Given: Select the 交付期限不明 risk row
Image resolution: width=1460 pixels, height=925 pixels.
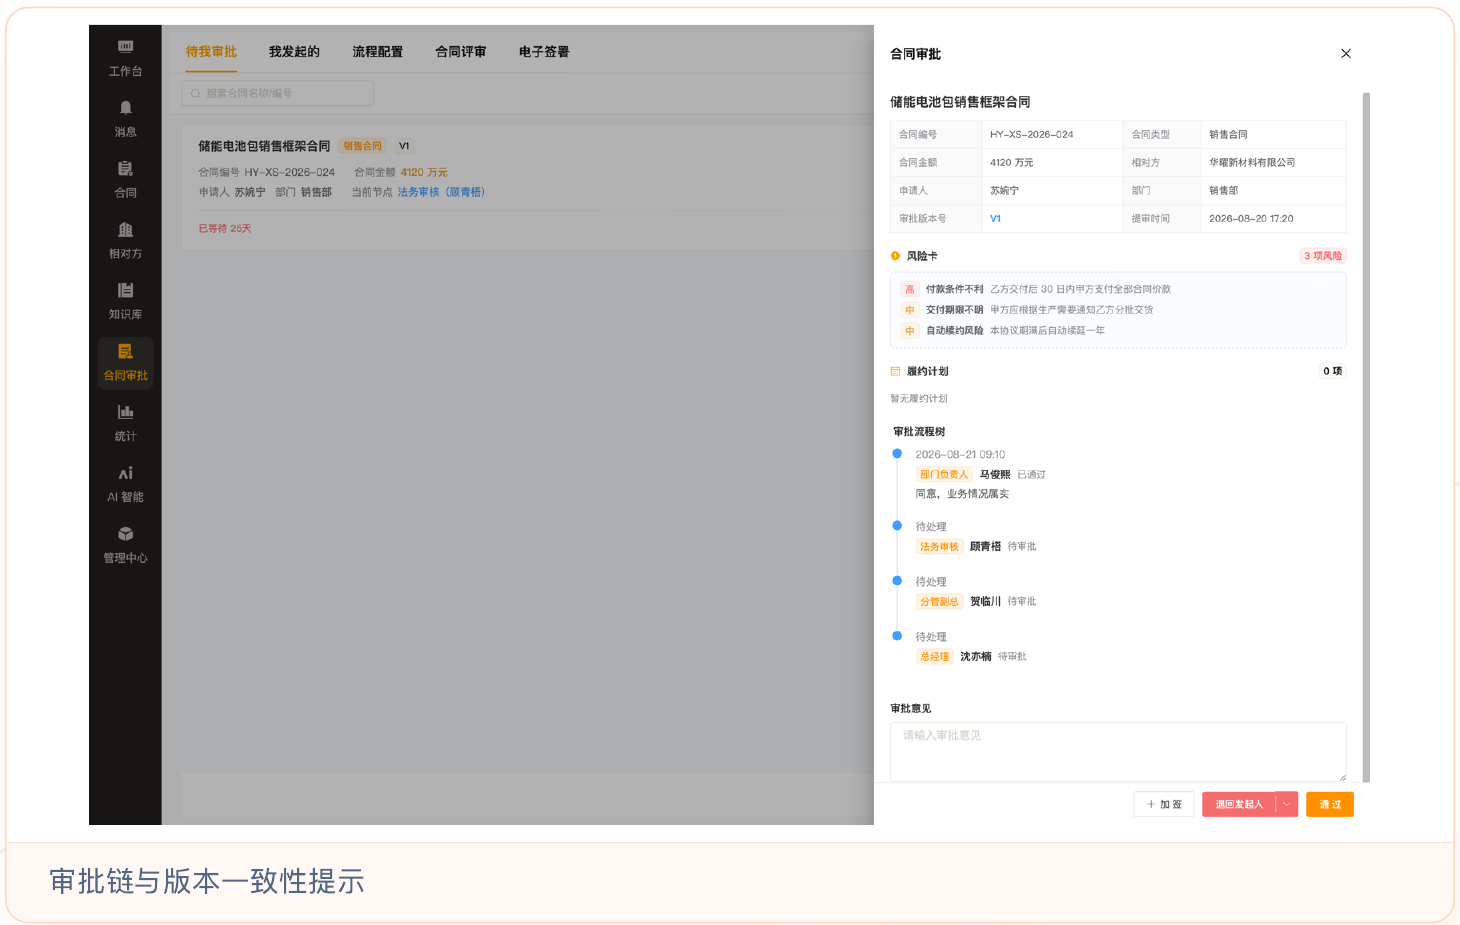Looking at the screenshot, I should 1118,310.
